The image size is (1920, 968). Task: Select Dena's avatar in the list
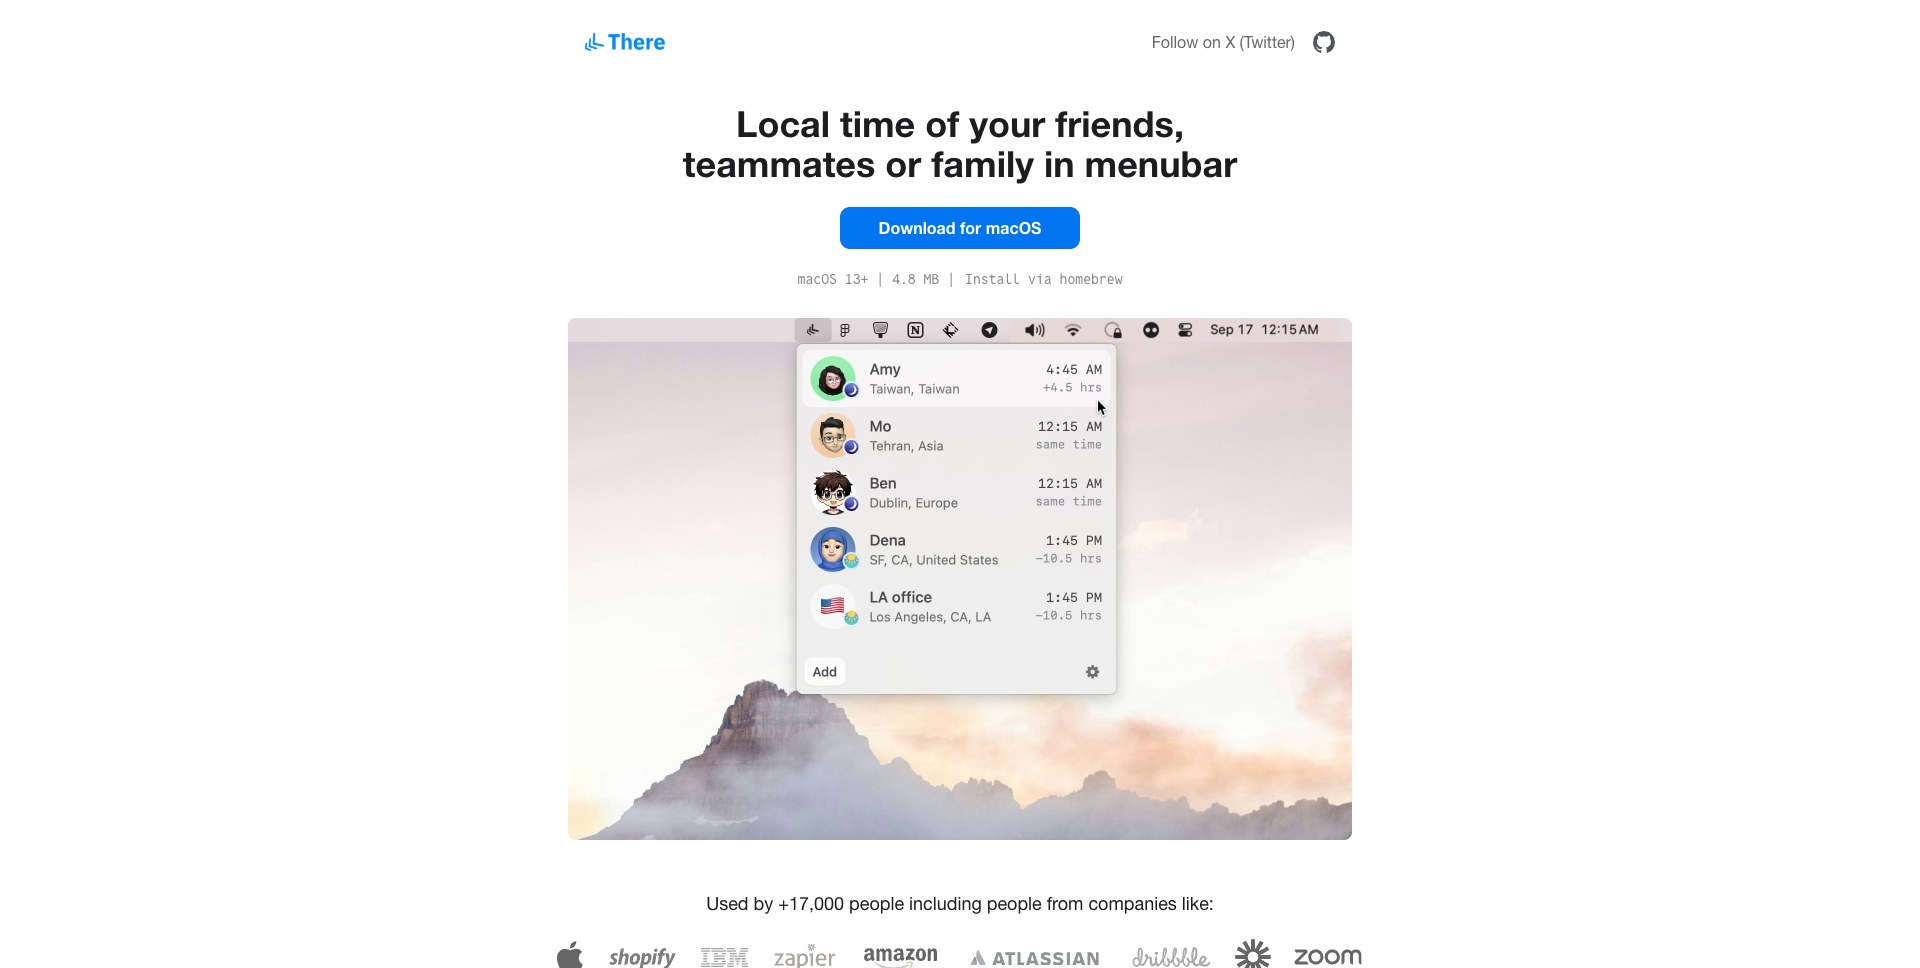click(x=833, y=549)
